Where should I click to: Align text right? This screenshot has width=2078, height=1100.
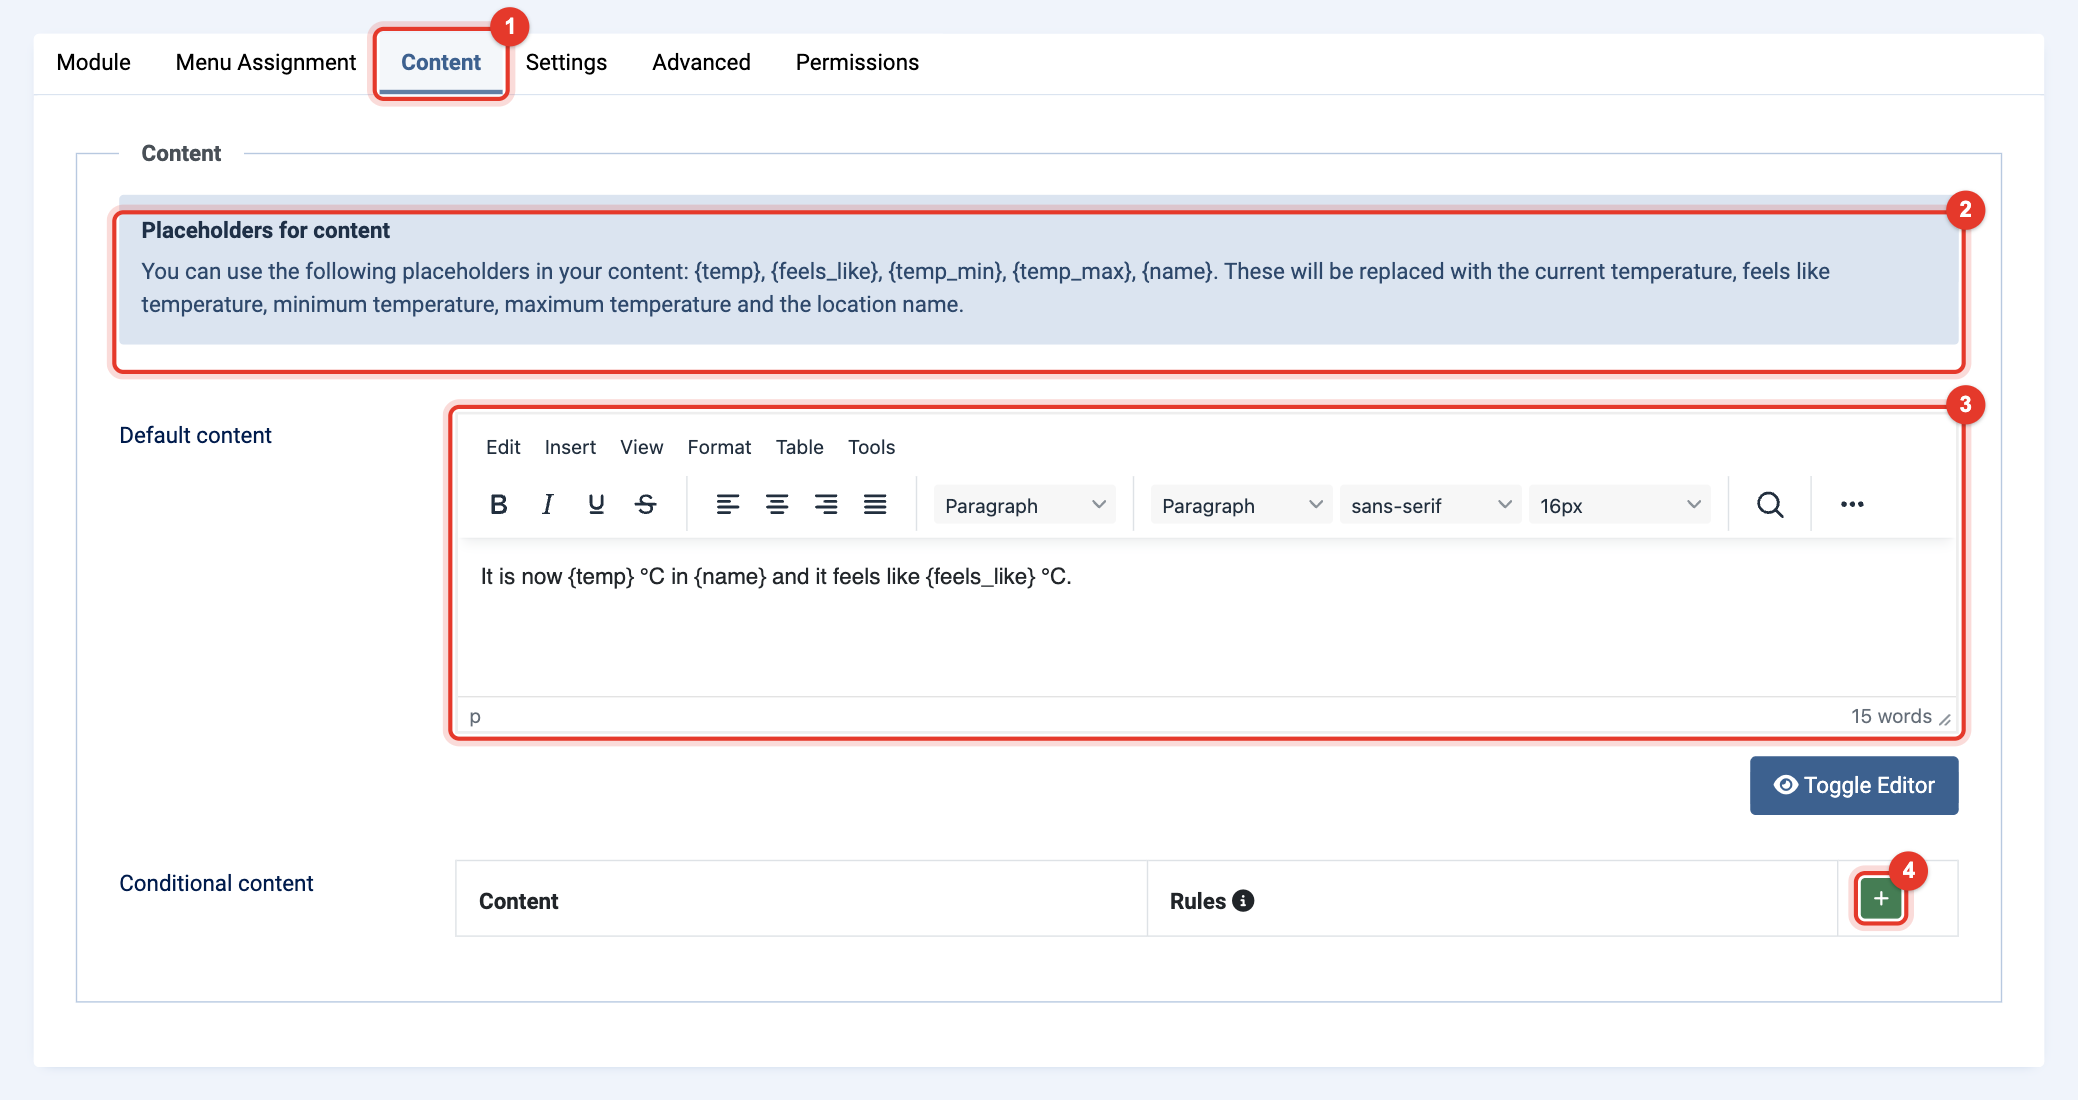pyautogui.click(x=826, y=505)
